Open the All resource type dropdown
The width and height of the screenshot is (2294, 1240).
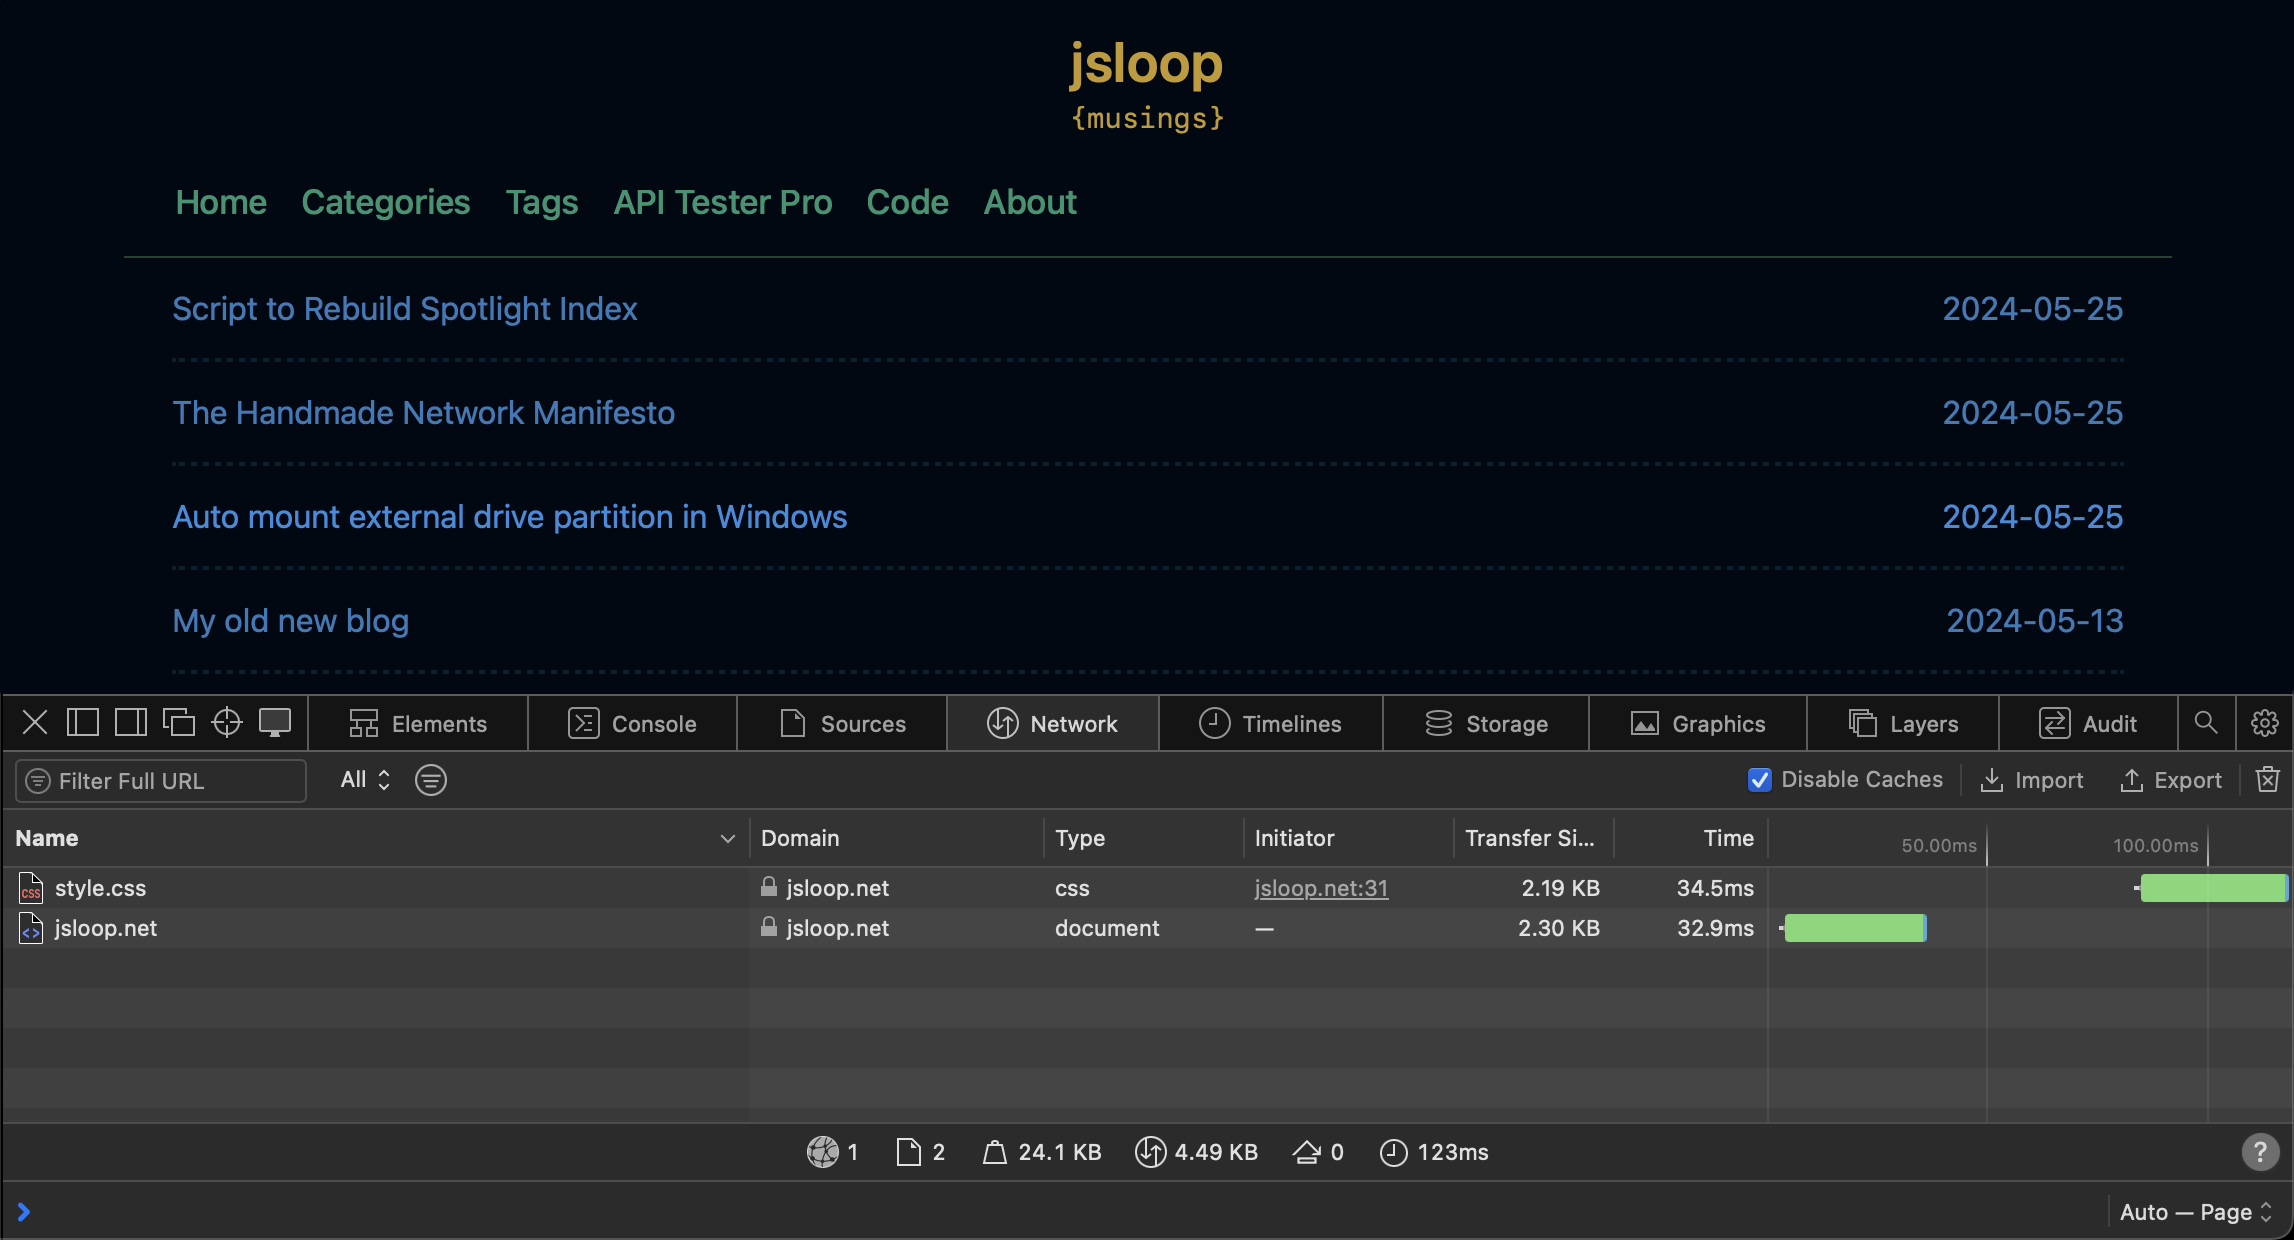pos(365,780)
